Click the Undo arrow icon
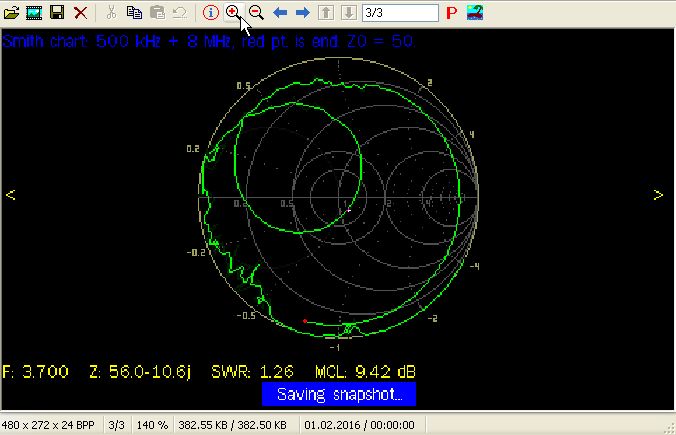 coord(179,13)
